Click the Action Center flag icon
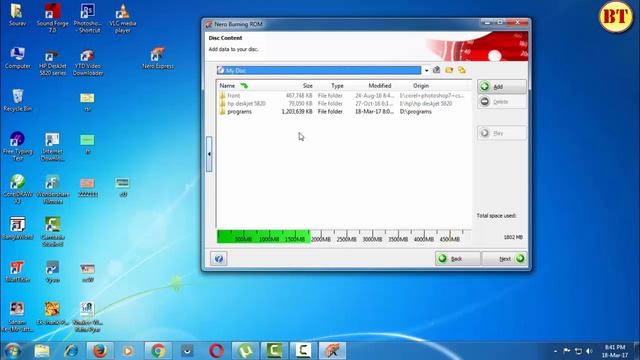The image size is (640, 360). 567,351
